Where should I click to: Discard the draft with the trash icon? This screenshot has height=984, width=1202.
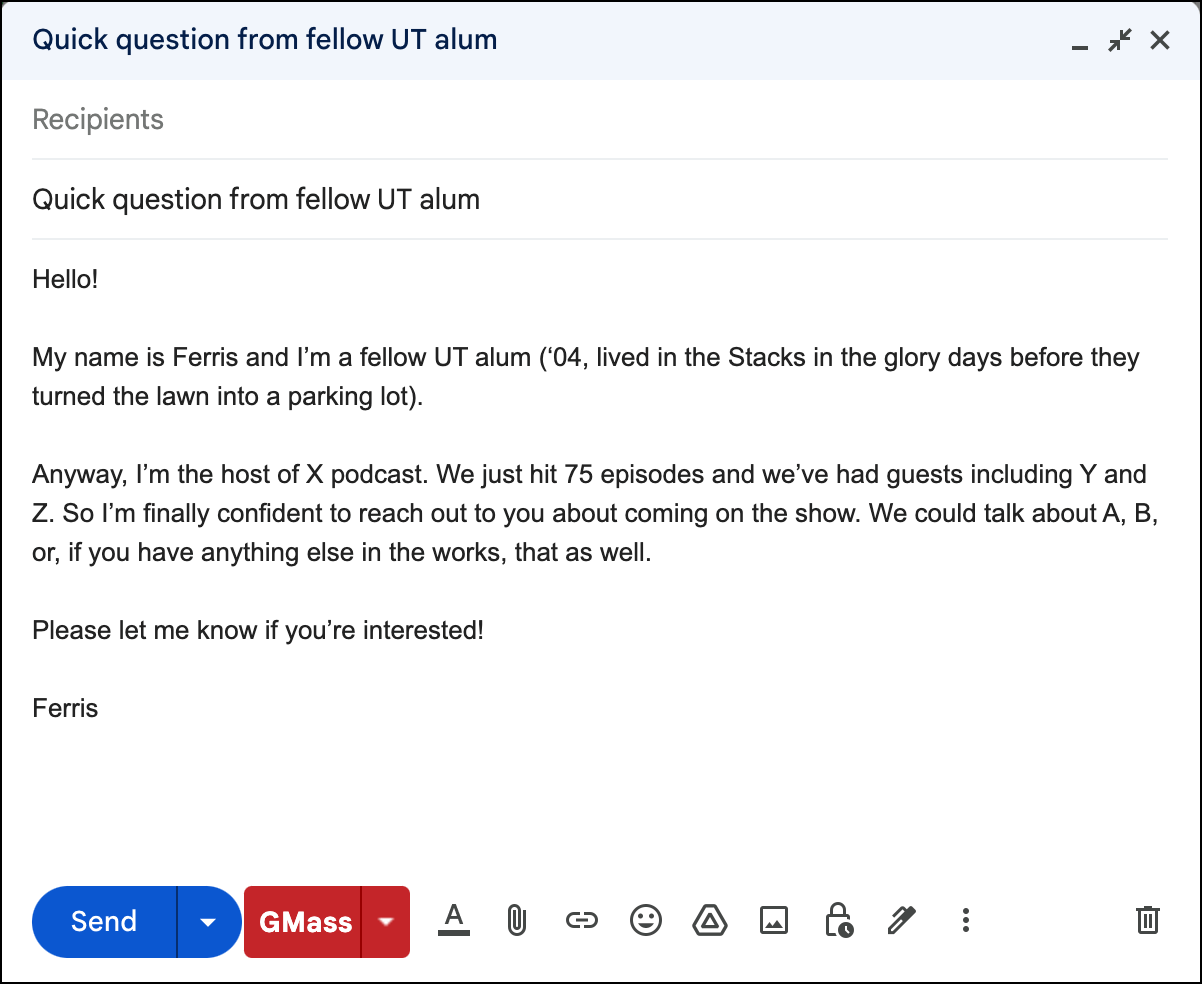coord(1148,920)
